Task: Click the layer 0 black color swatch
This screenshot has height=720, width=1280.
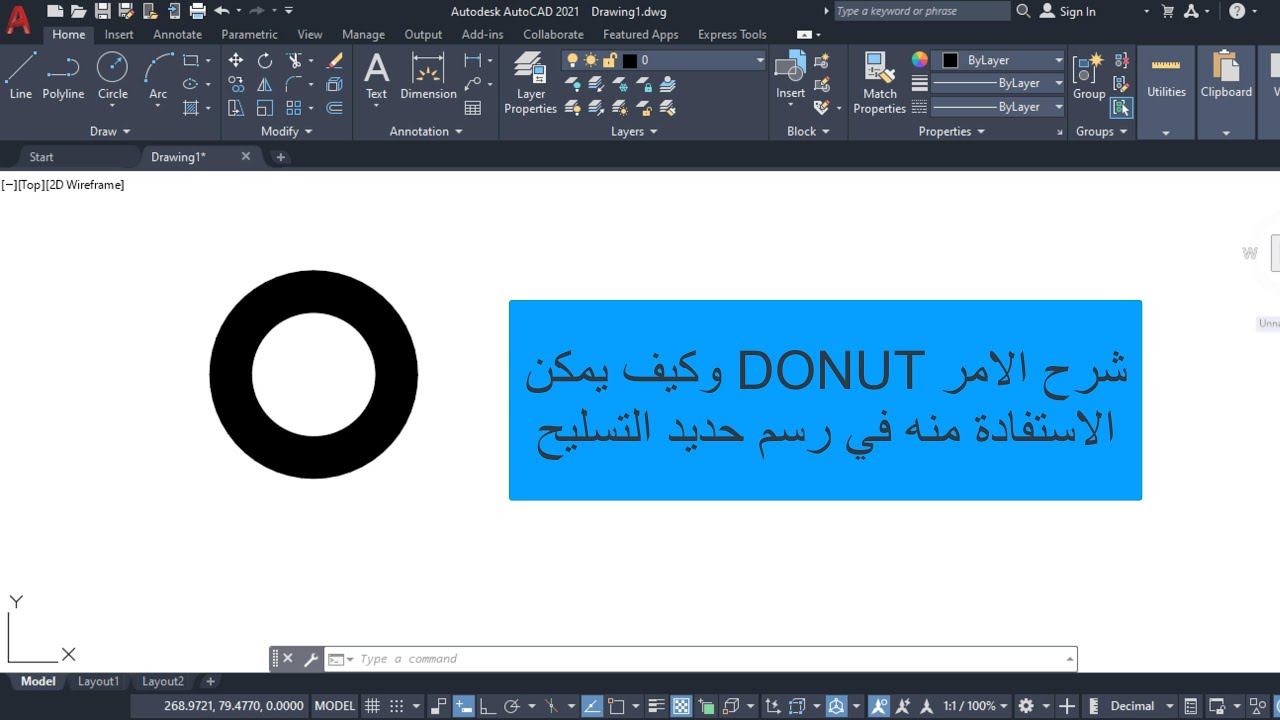Action: [630, 60]
